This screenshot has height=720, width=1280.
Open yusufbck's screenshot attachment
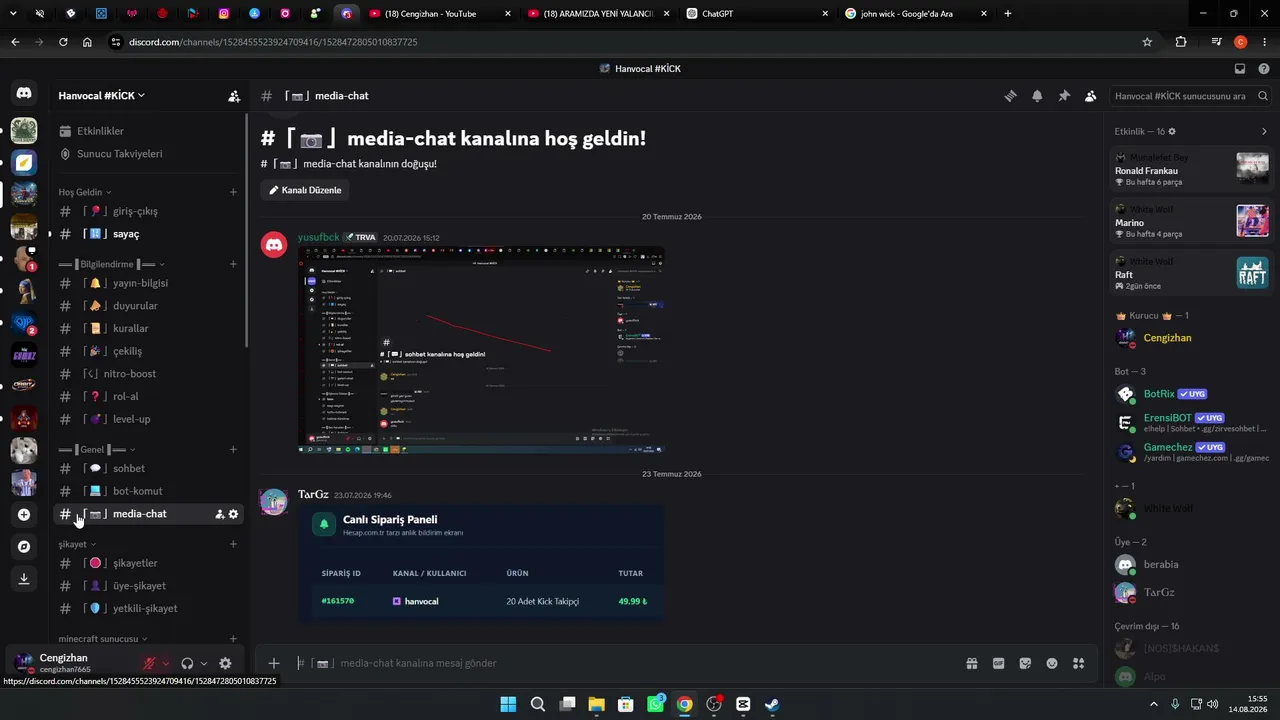click(481, 351)
